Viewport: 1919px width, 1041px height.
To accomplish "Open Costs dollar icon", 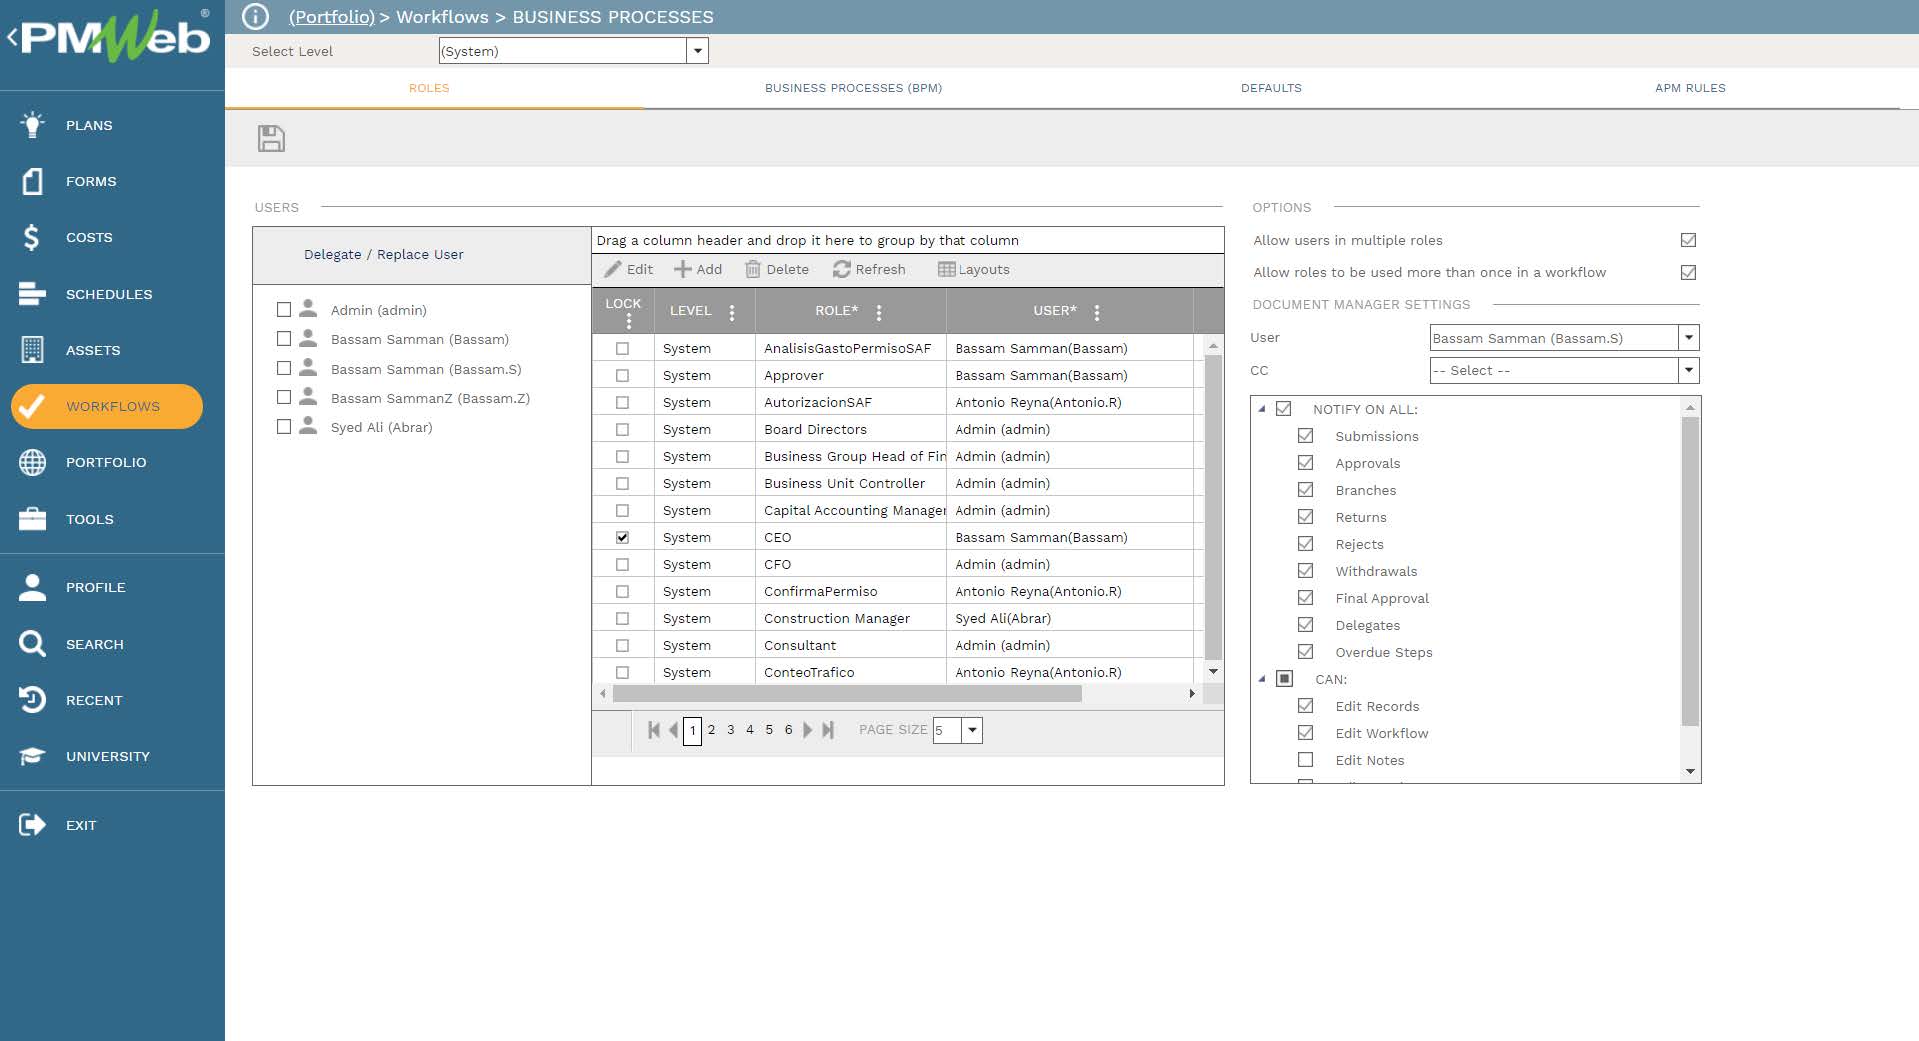I will click(x=32, y=237).
